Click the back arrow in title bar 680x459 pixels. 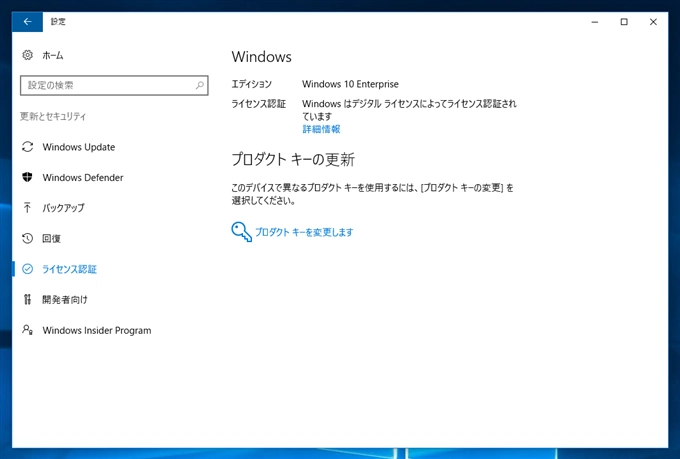point(27,22)
